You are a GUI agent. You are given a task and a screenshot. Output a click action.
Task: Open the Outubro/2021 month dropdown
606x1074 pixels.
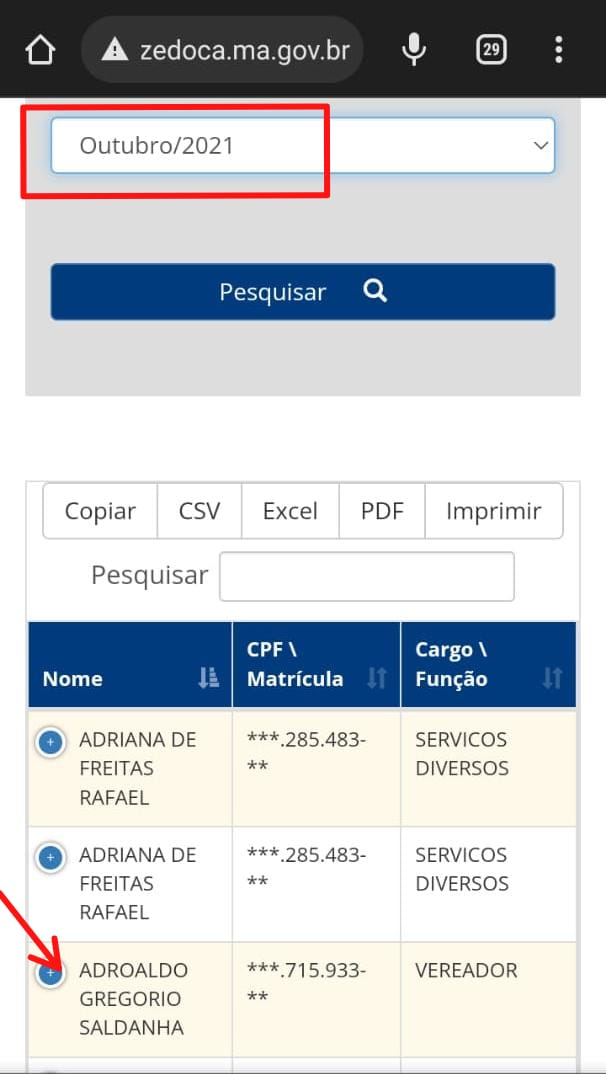coord(302,146)
